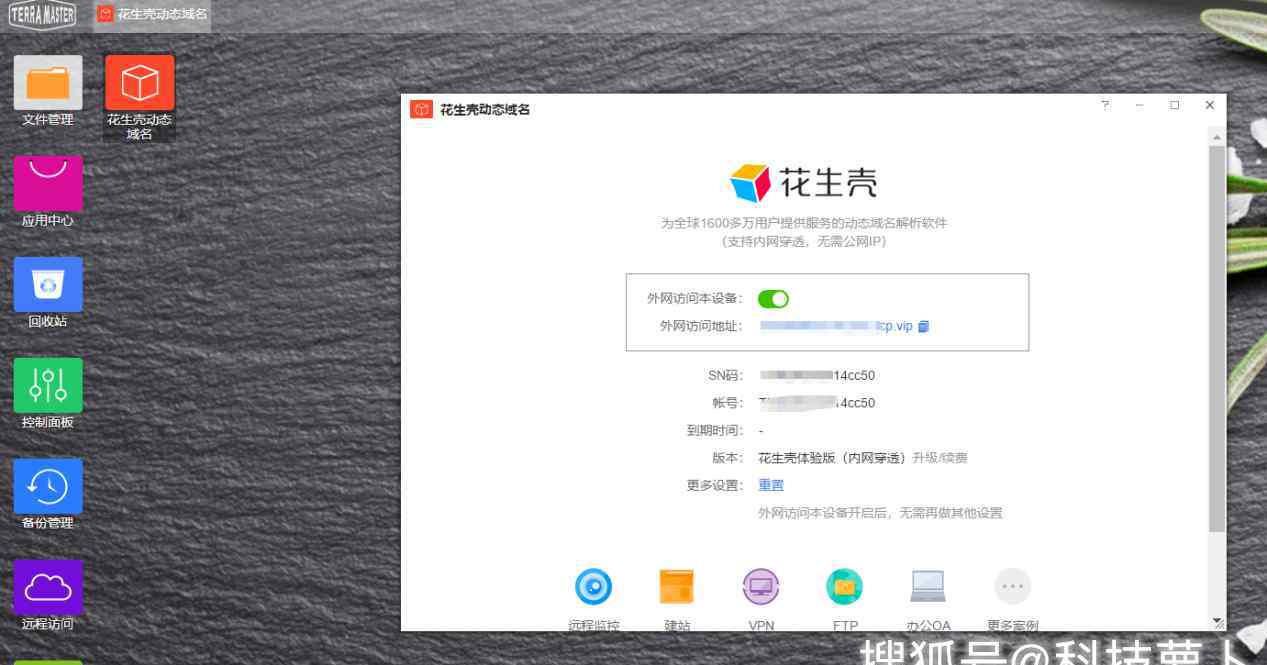Screen dimensions: 1267x665
Task: Disable the 外网访问本设备 switch
Action: click(774, 299)
